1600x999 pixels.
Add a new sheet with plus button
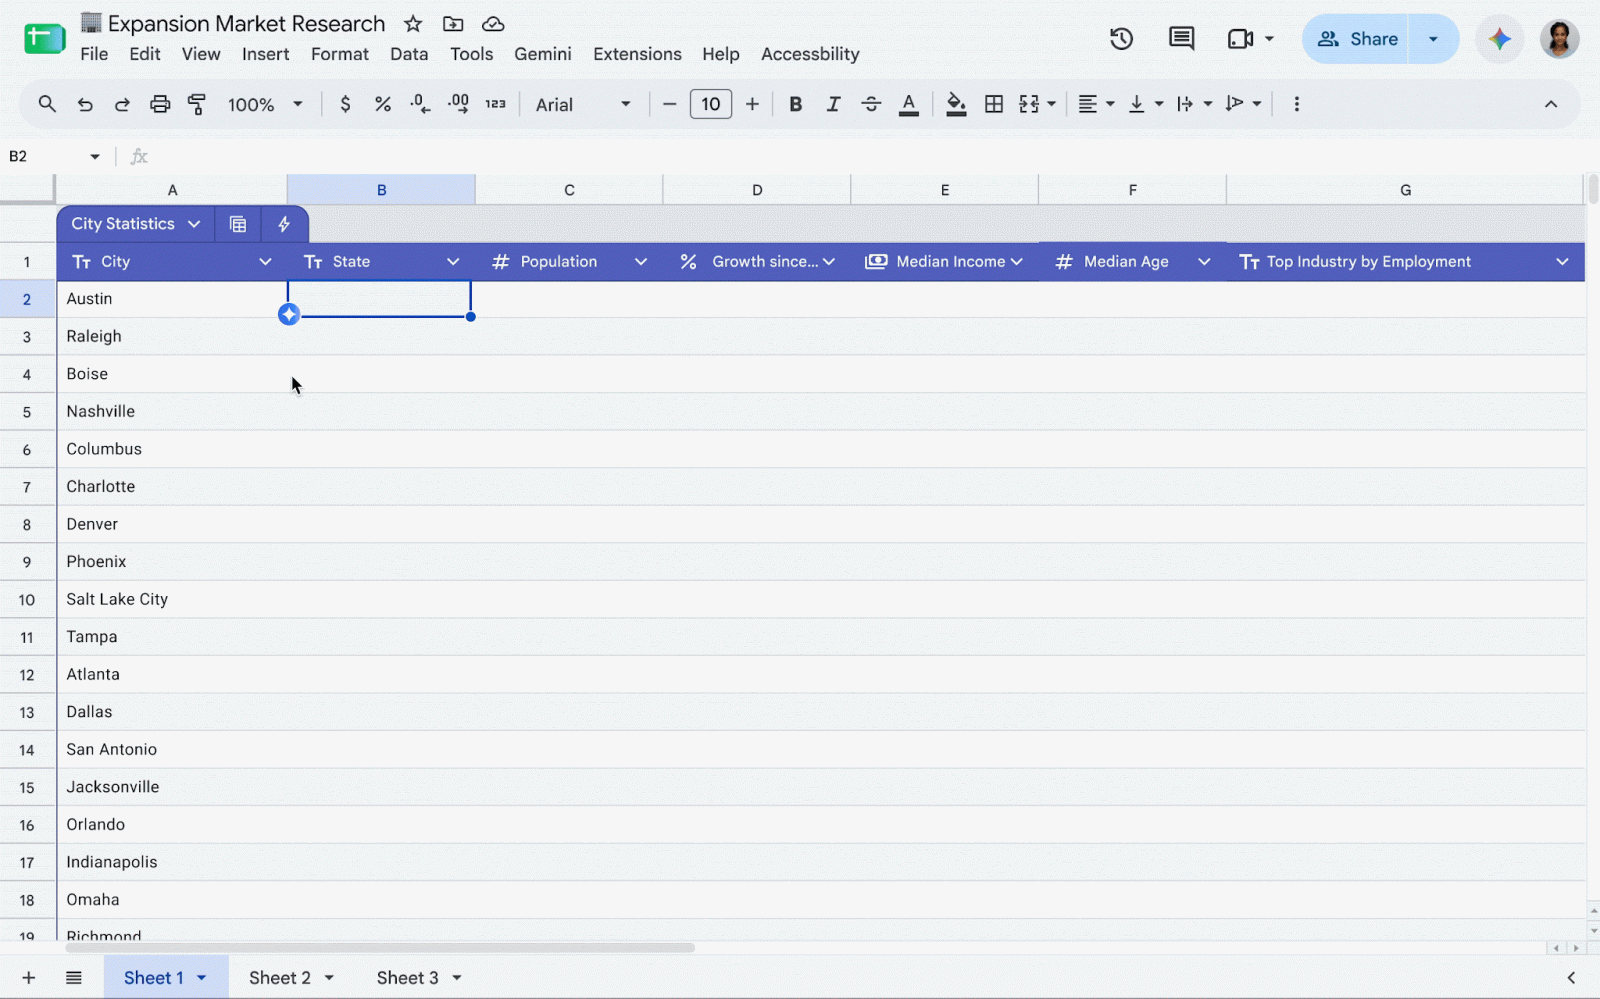tap(28, 978)
